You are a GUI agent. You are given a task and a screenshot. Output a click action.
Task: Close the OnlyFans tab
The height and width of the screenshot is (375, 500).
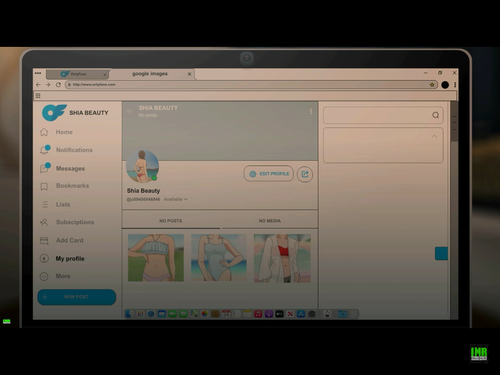(105, 75)
